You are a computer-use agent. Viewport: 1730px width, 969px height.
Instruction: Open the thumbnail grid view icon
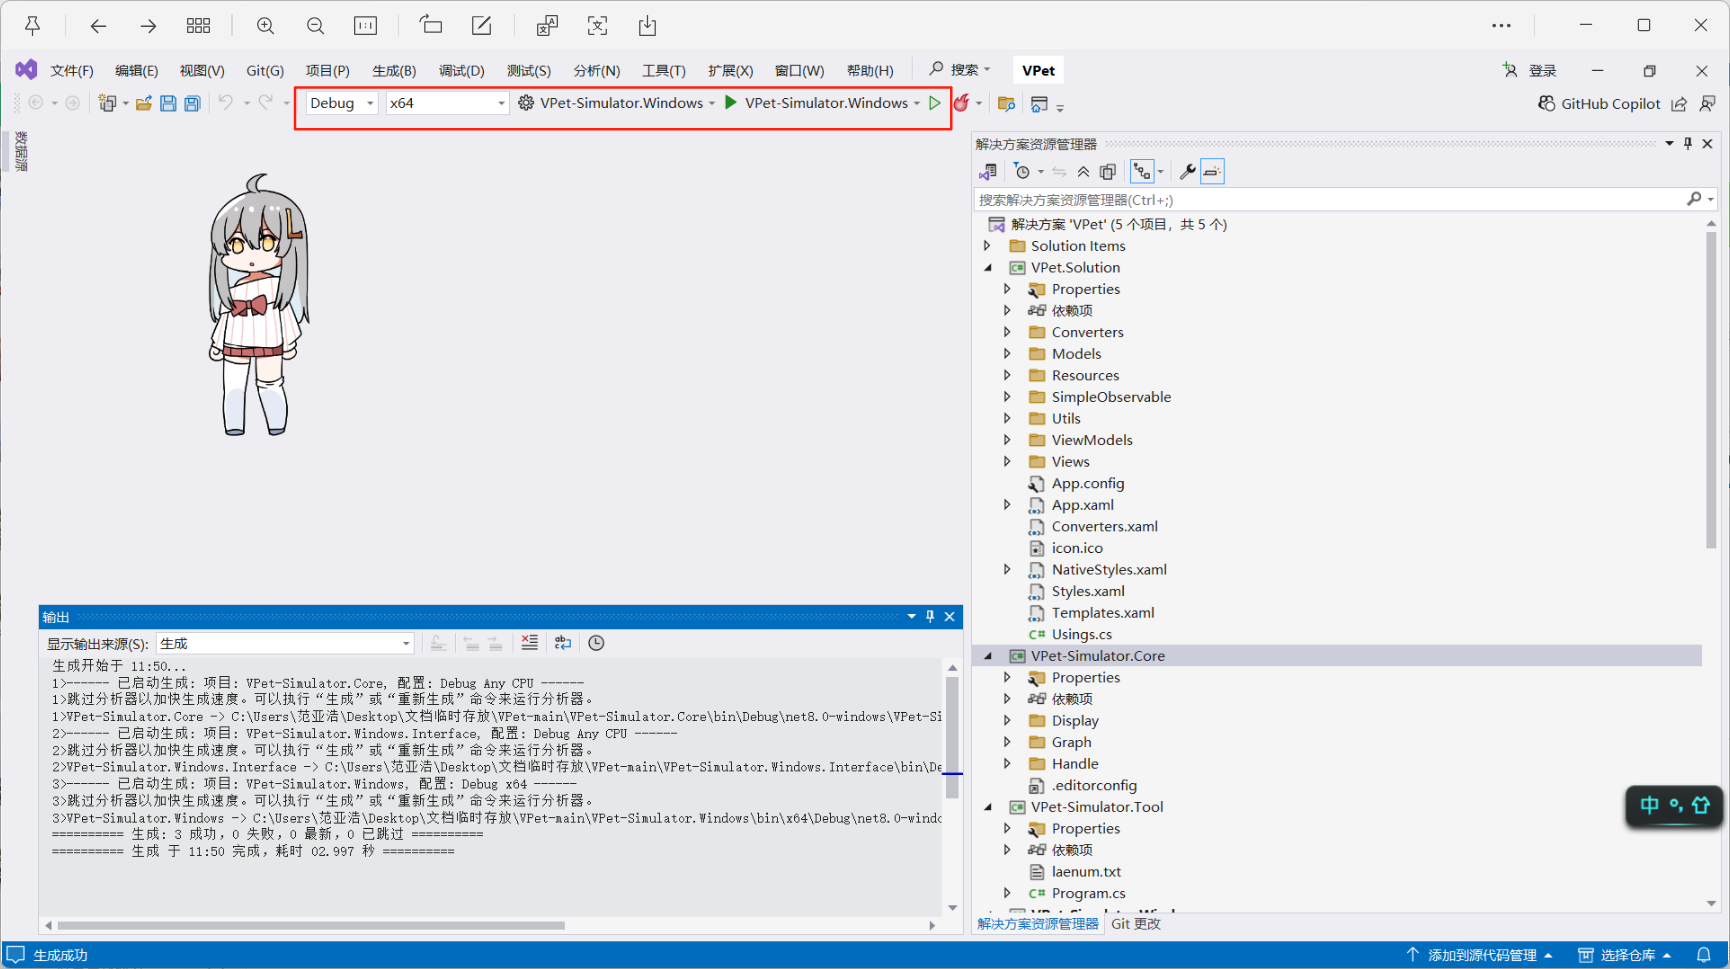[x=198, y=26]
